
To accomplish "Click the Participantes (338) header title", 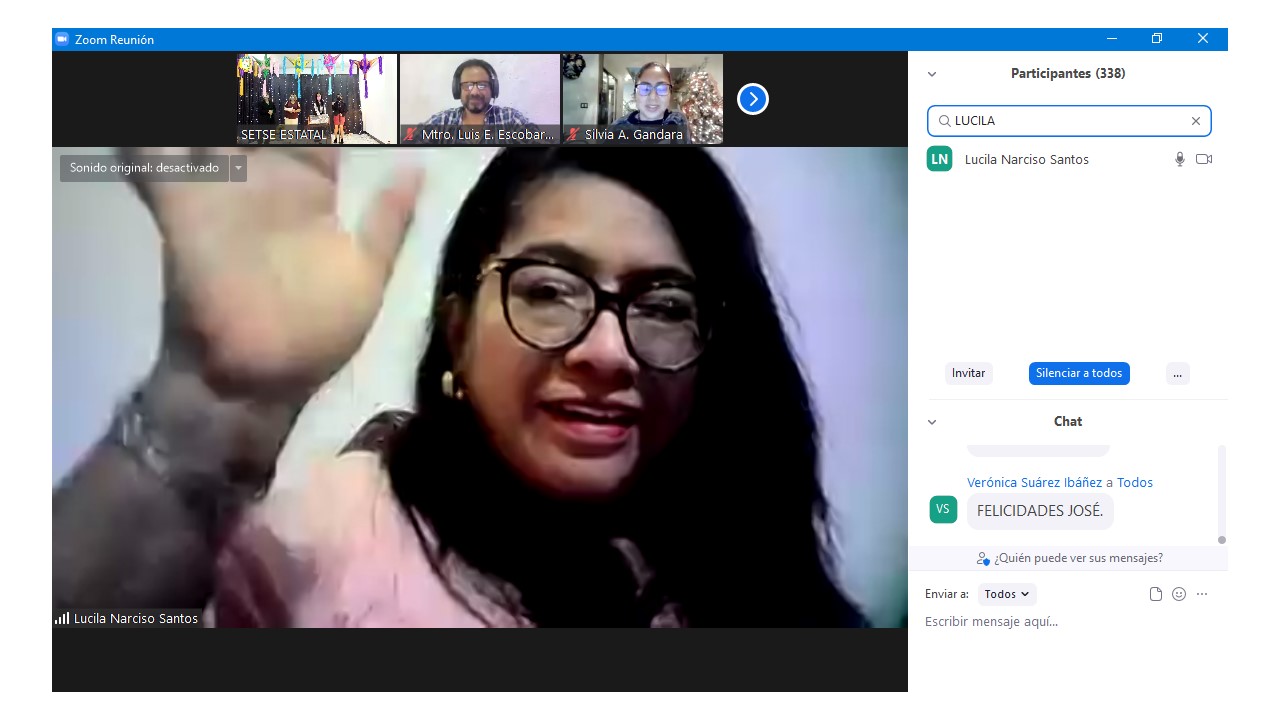I will [1068, 74].
